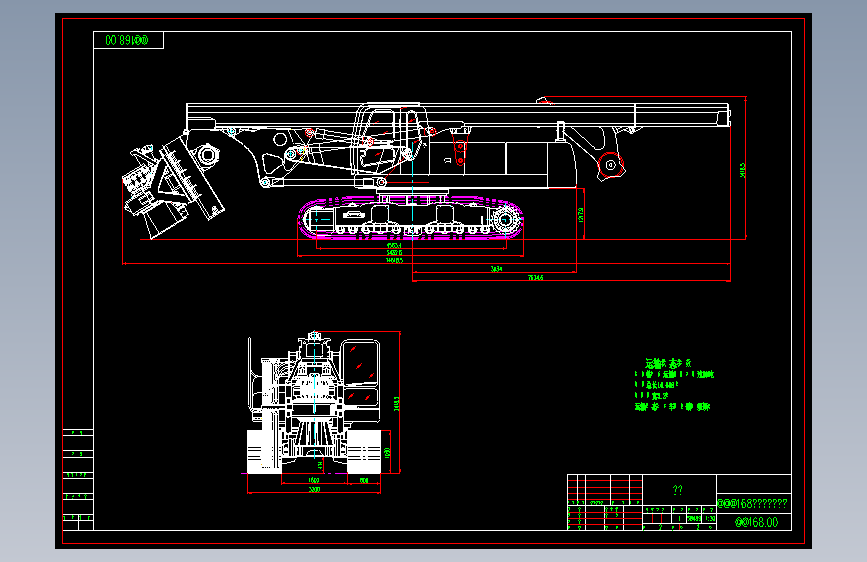Select the drive sprocket at right of crawler
The height and width of the screenshot is (562, 867).
504,220
